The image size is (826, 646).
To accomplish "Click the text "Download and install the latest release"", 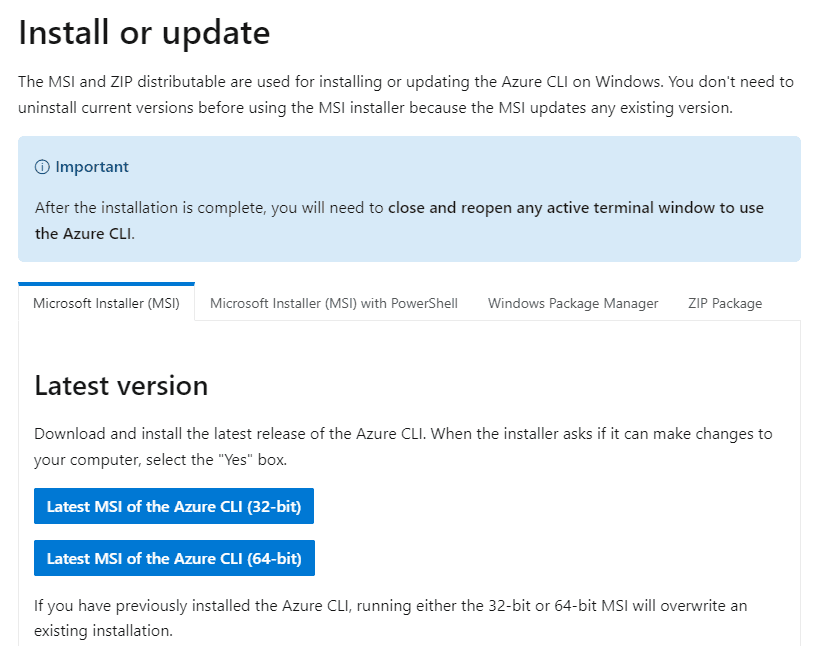I will [x=180, y=434].
